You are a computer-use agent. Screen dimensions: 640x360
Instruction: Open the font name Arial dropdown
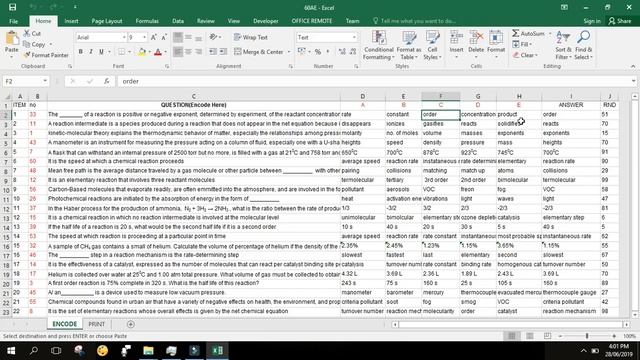click(x=124, y=37)
